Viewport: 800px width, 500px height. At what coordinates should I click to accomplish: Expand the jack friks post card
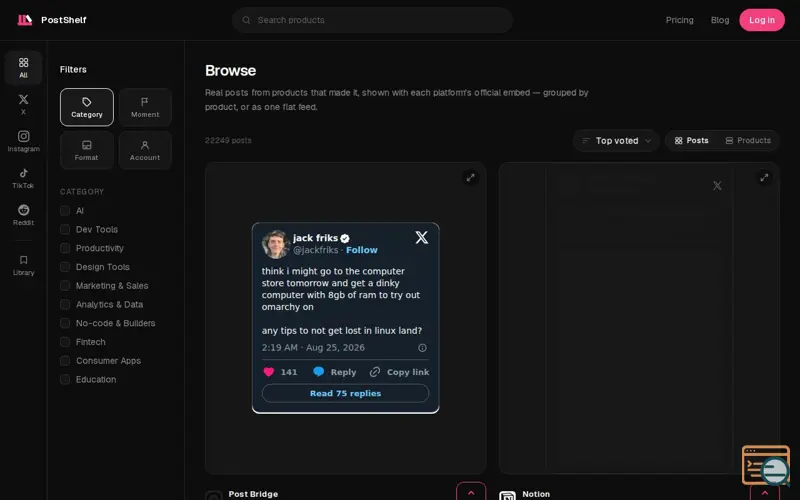tap(470, 178)
